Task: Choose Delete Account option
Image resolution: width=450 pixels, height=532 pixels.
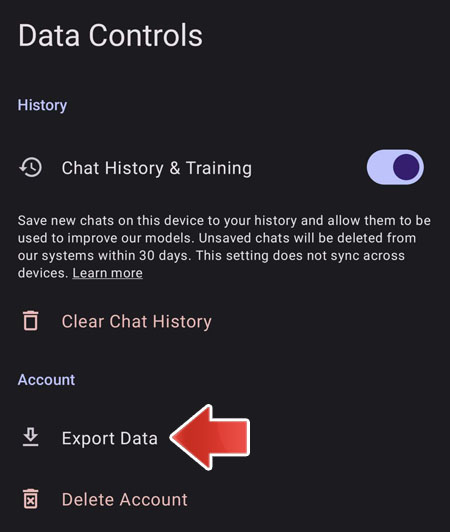Action: [125, 499]
